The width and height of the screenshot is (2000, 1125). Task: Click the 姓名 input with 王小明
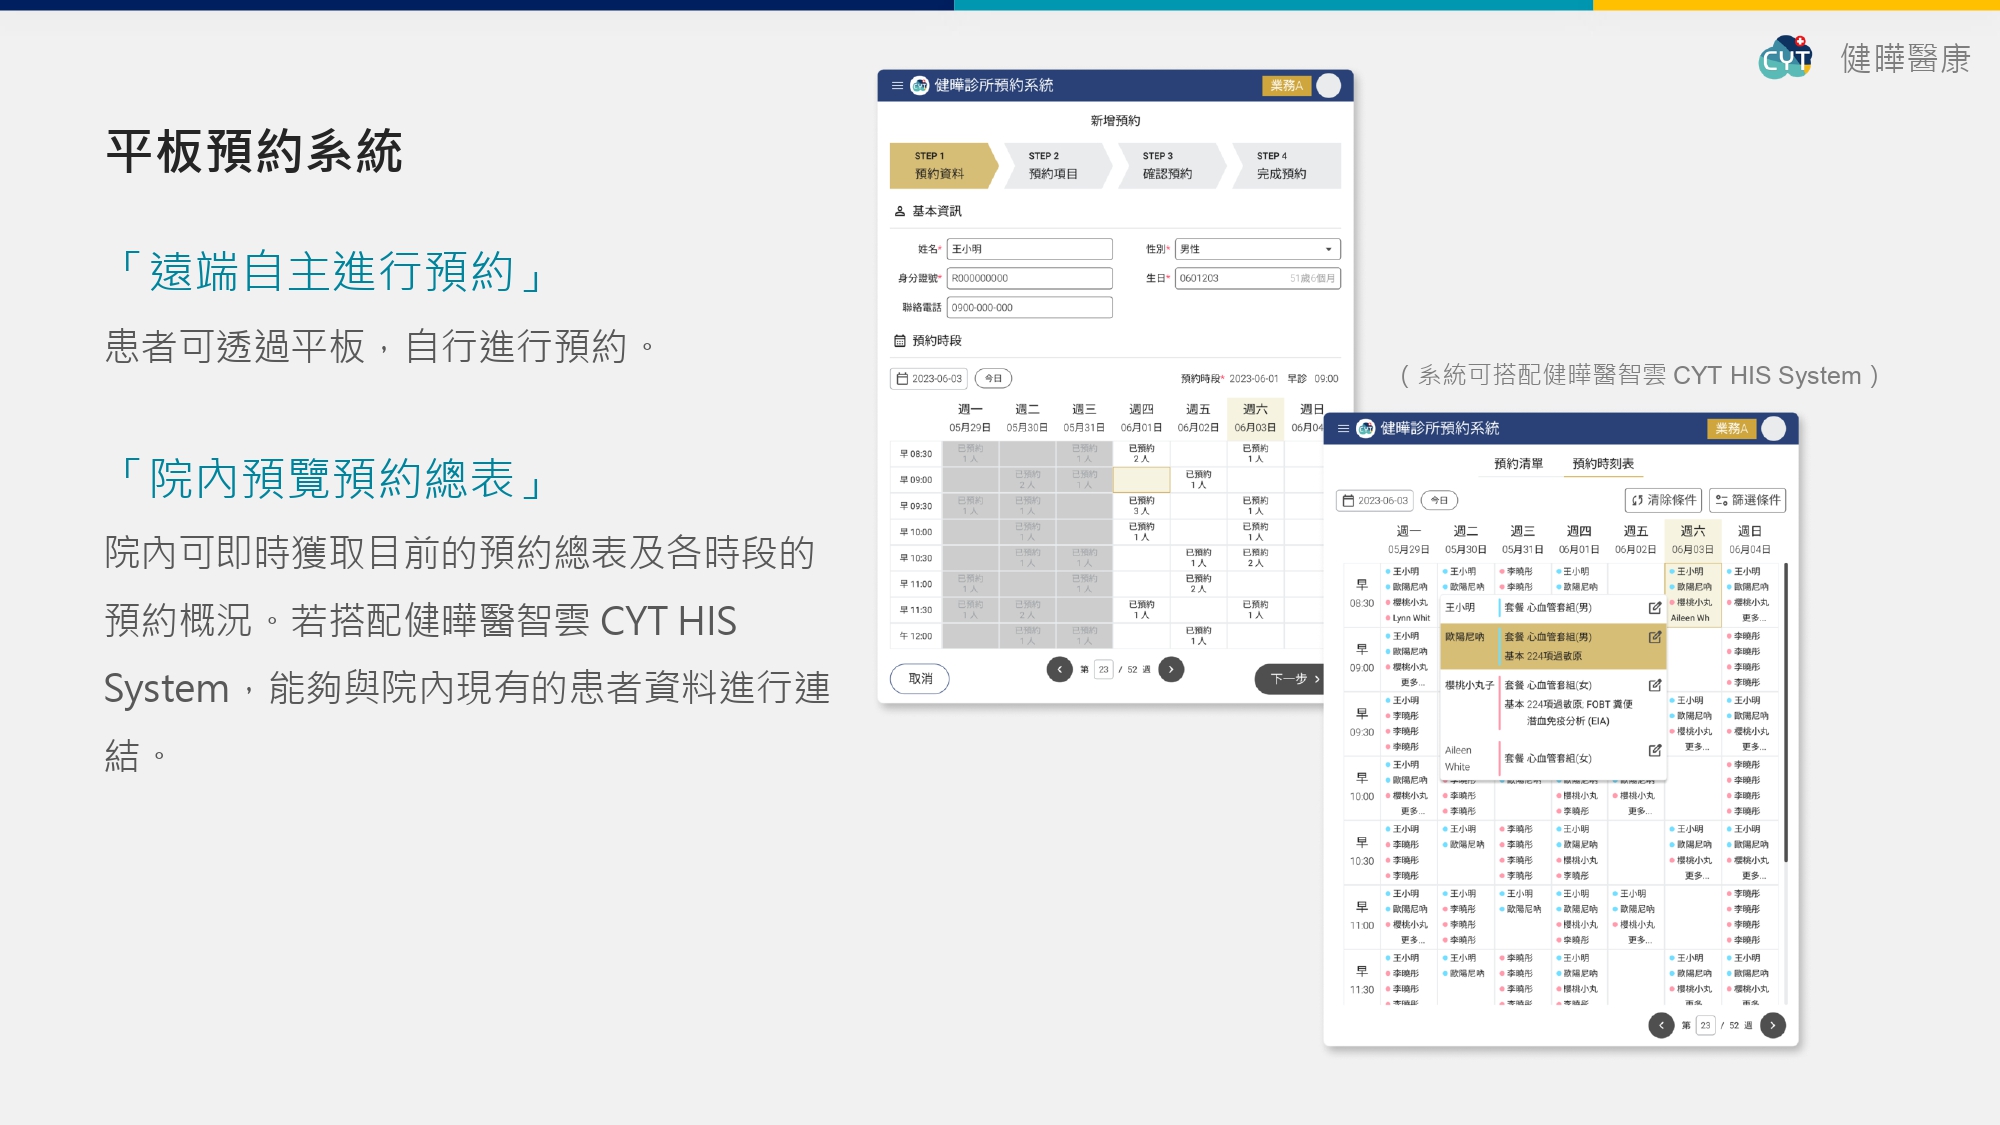[1029, 249]
